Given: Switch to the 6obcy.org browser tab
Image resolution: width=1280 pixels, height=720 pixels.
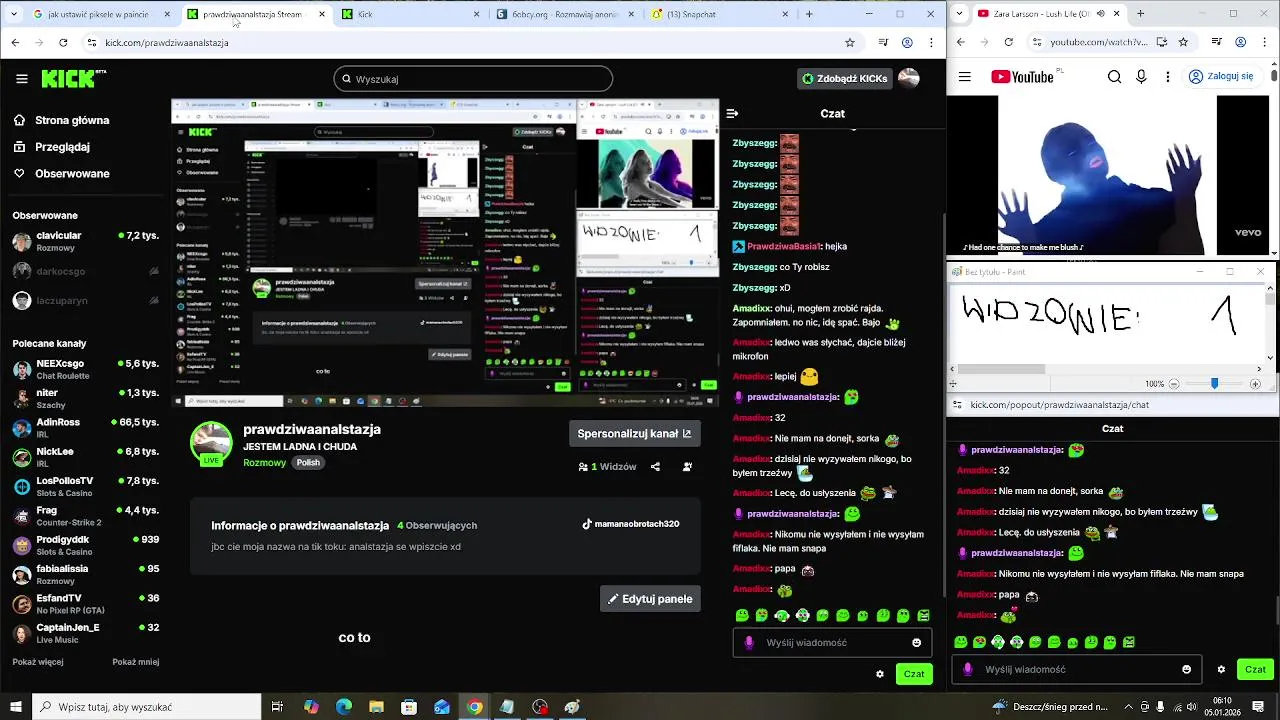Looking at the screenshot, I should [x=566, y=14].
